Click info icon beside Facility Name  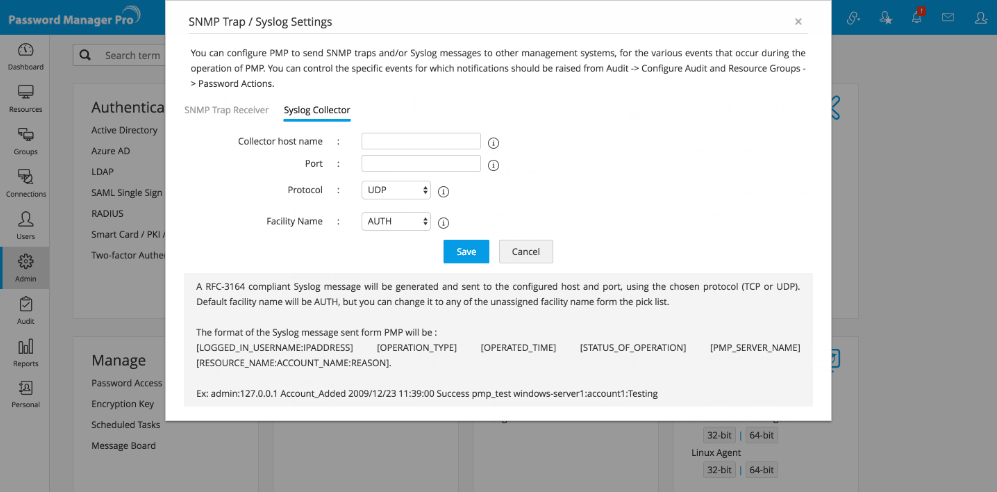pyautogui.click(x=443, y=223)
